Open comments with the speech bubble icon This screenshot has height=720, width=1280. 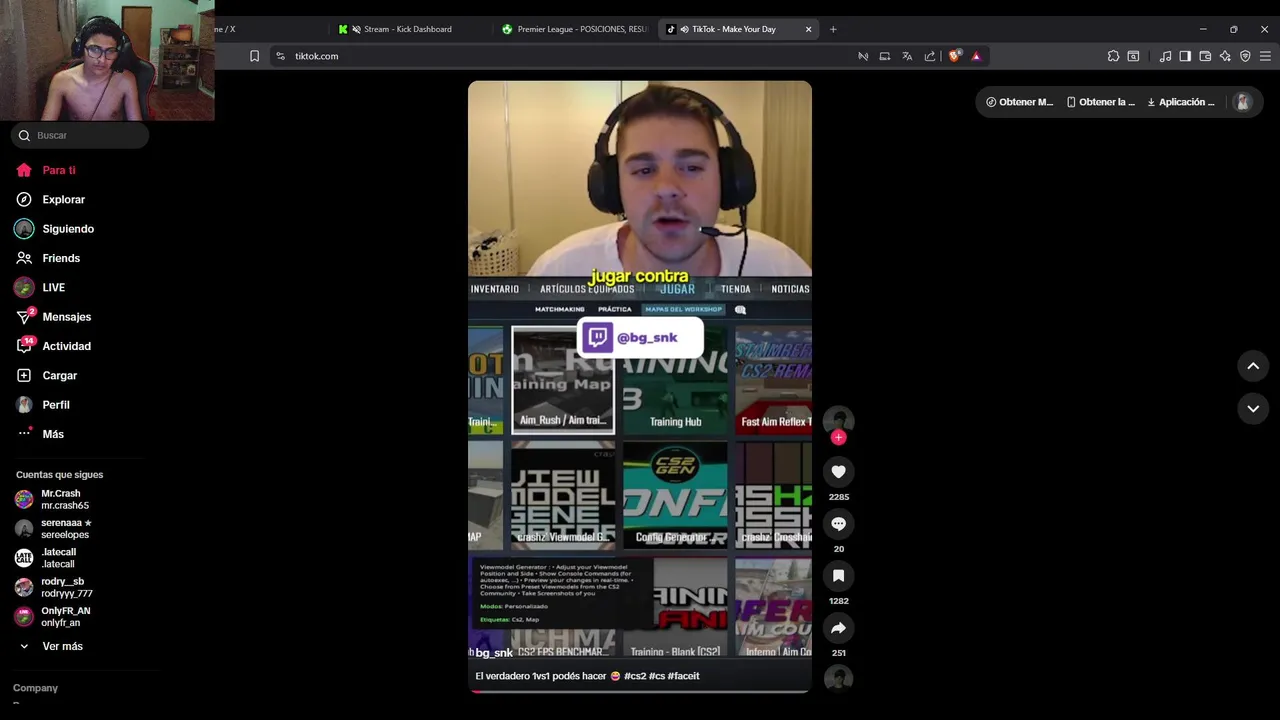click(838, 524)
